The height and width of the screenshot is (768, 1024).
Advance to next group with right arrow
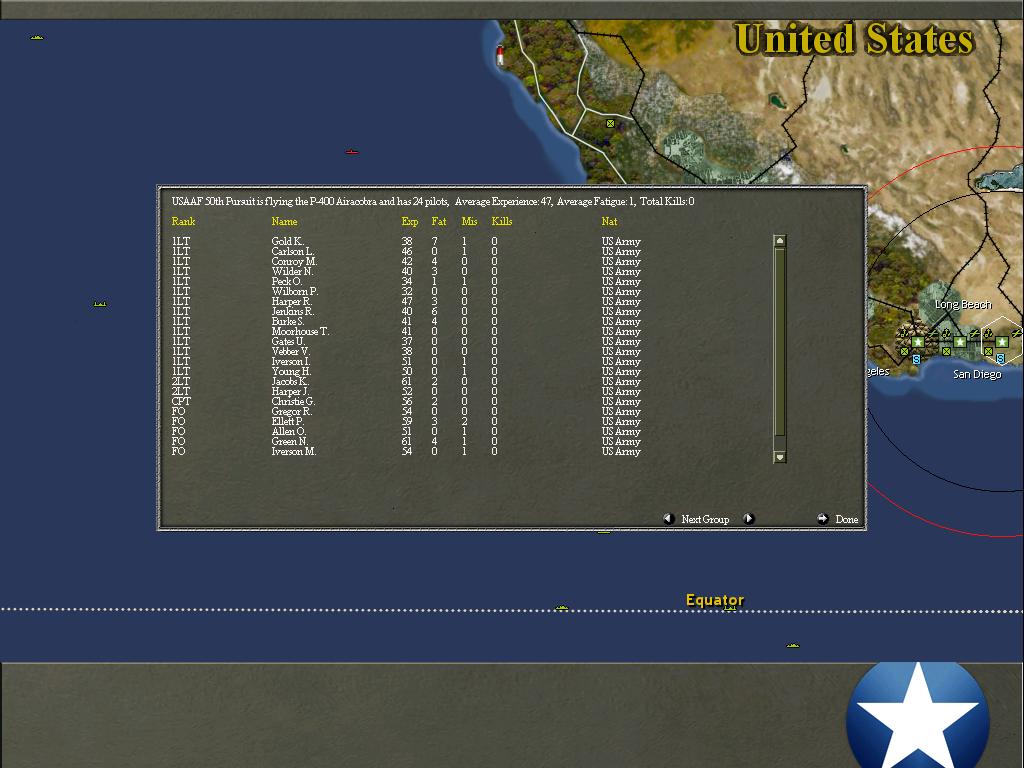(x=749, y=519)
